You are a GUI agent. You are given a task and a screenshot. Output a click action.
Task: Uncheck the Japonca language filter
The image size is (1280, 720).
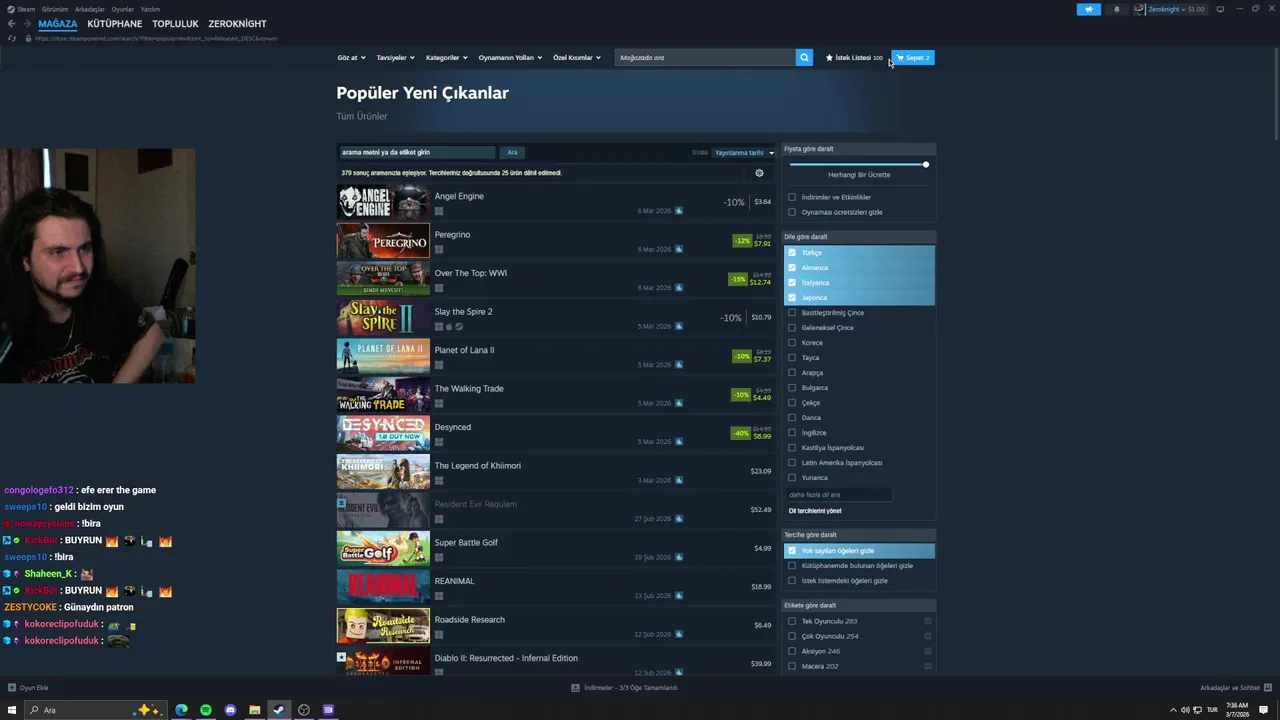pyautogui.click(x=792, y=298)
